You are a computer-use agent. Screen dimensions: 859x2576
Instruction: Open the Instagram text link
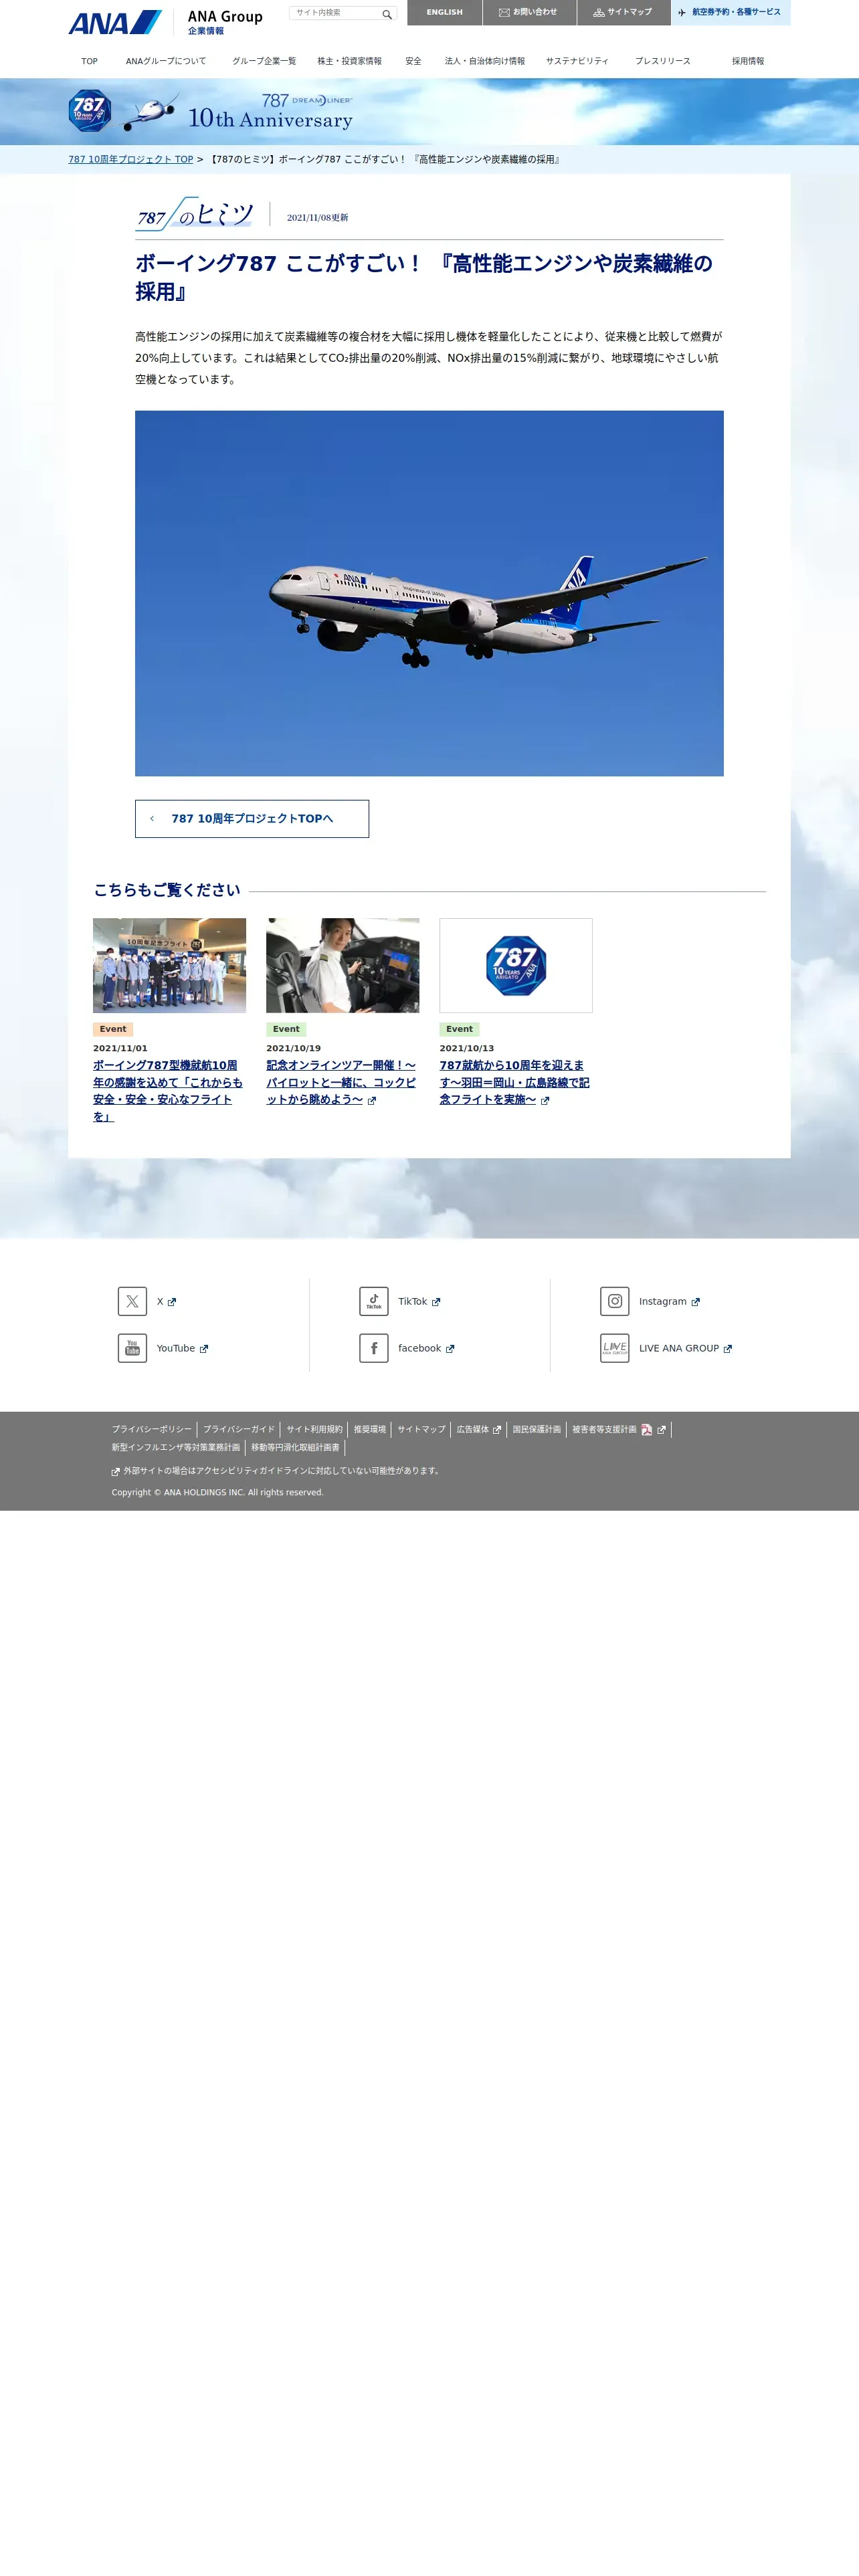click(x=663, y=1301)
